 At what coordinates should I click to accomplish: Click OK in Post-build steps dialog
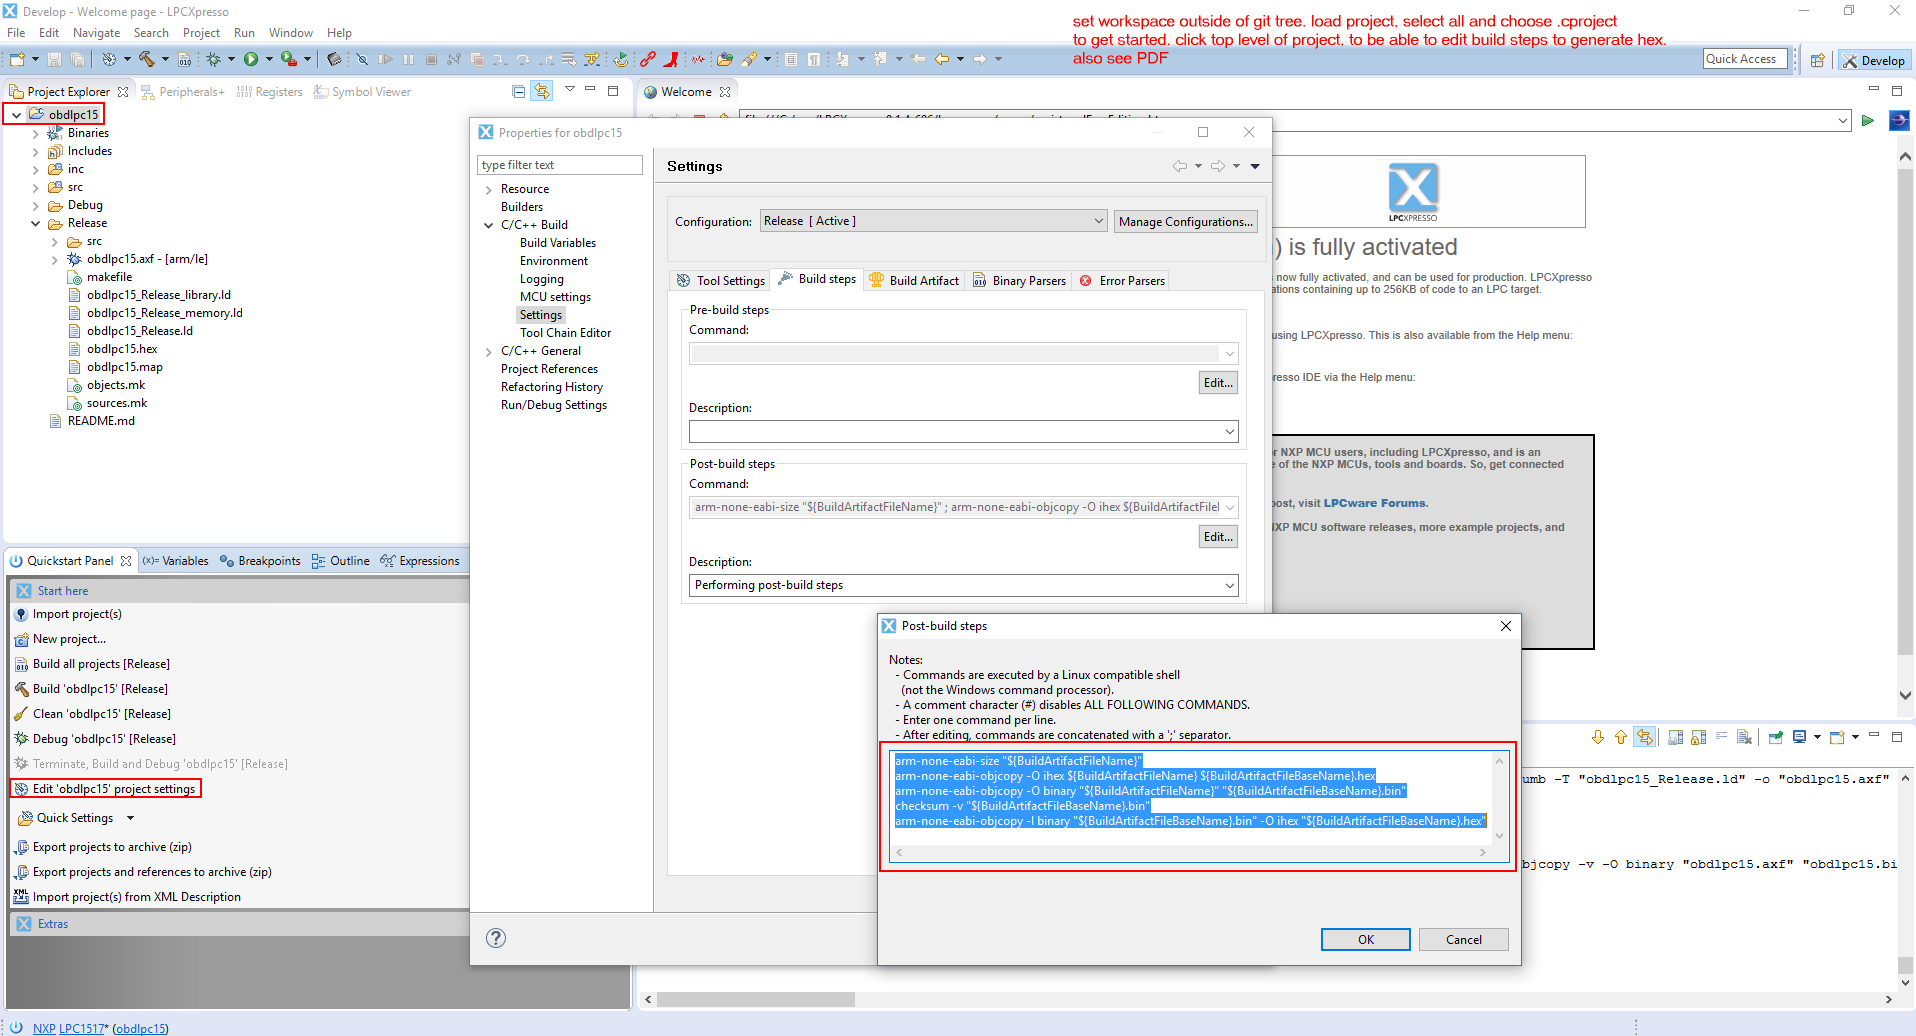coord(1366,940)
